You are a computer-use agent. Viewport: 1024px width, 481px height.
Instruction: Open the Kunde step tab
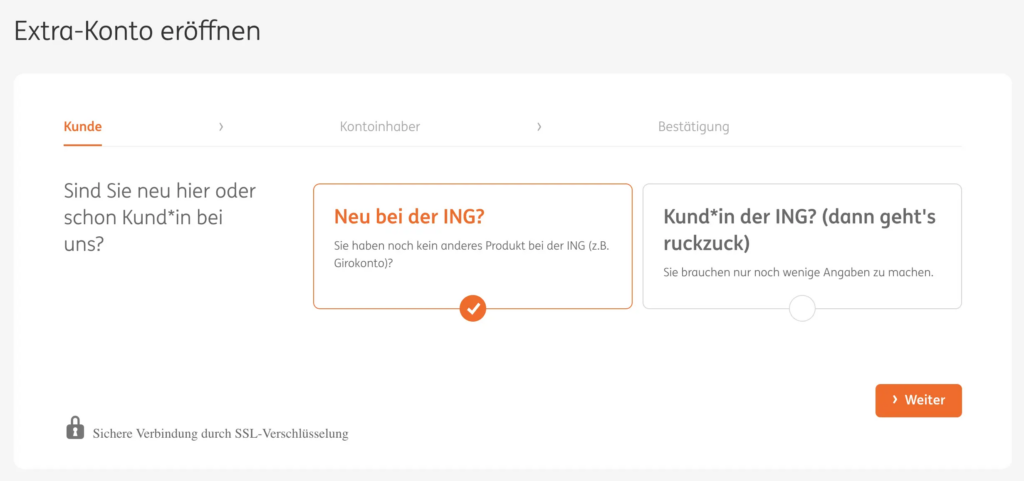coord(83,127)
